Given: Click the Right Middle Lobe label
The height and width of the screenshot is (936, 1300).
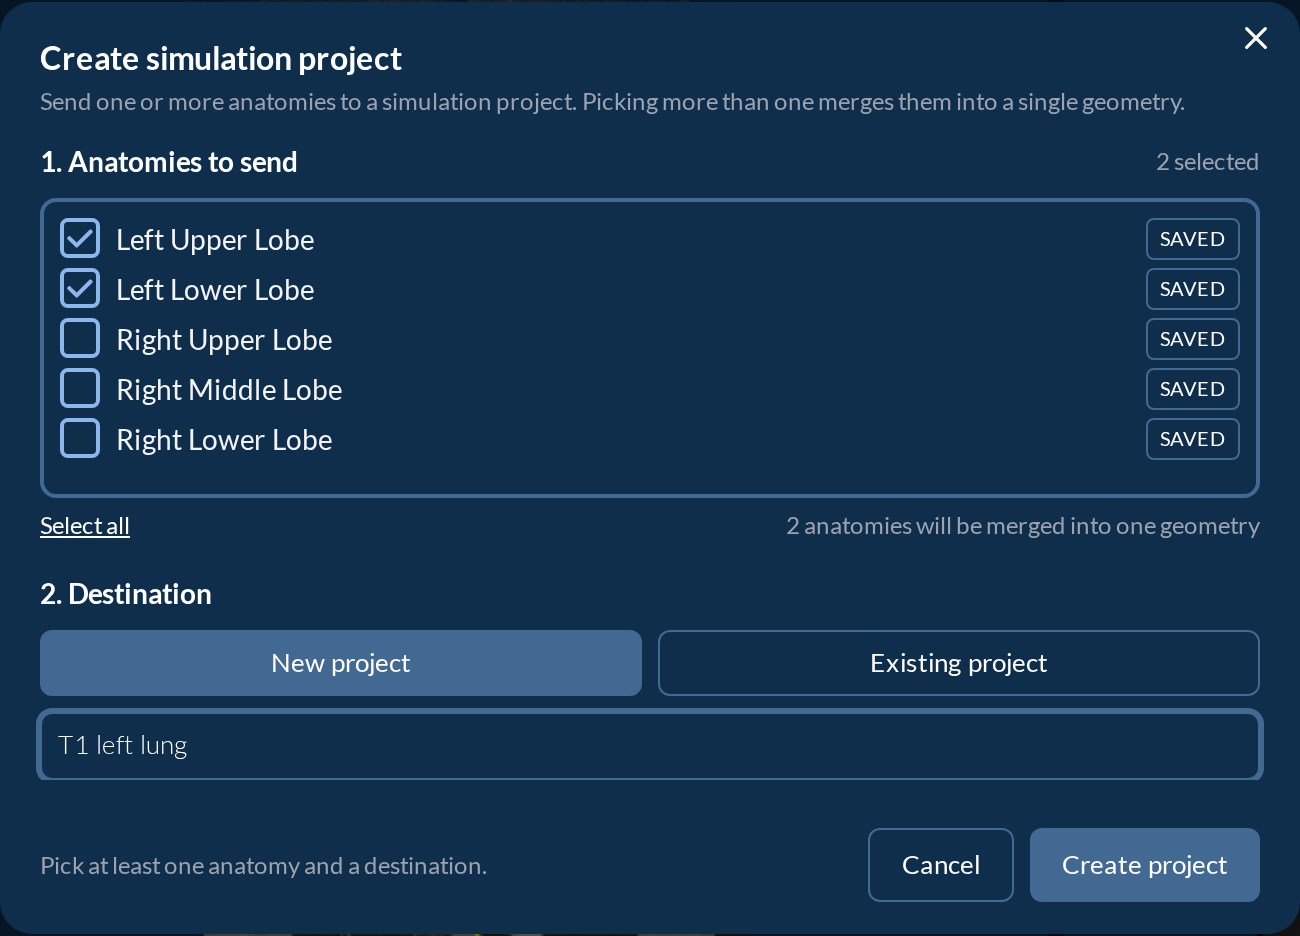Looking at the screenshot, I should click(229, 390).
